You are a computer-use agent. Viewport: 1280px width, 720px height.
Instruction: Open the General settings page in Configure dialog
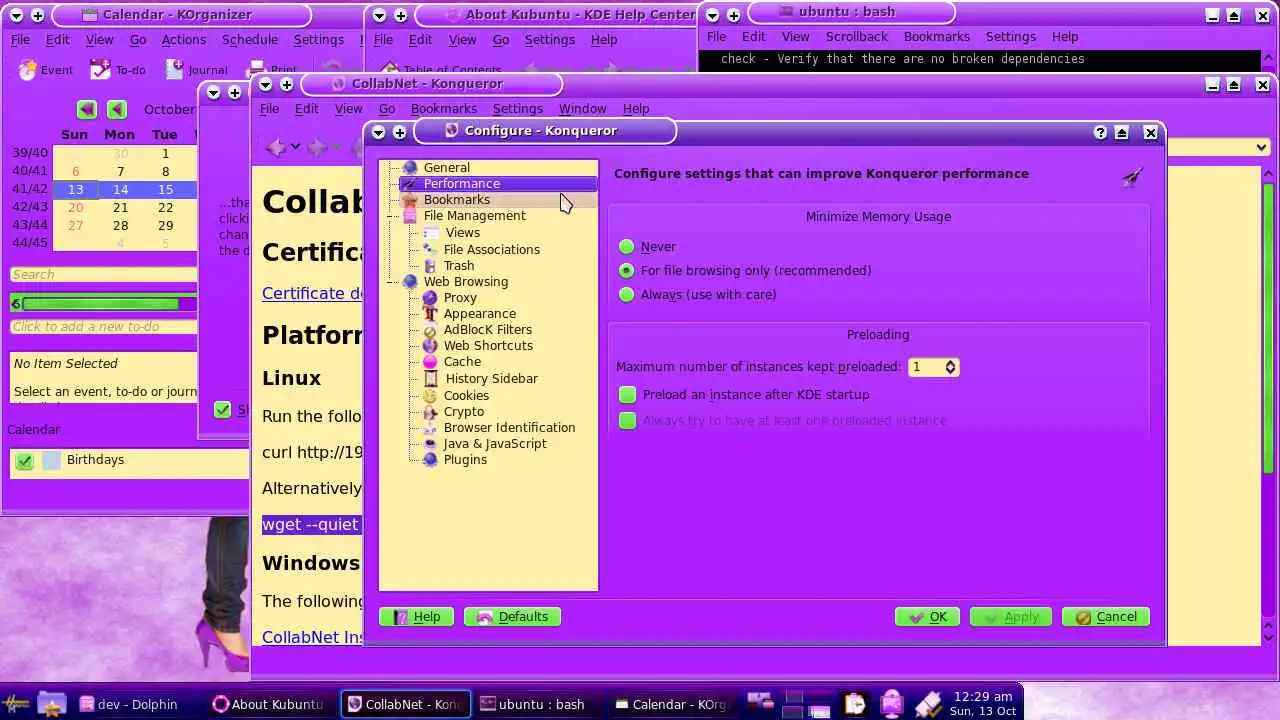[446, 167]
